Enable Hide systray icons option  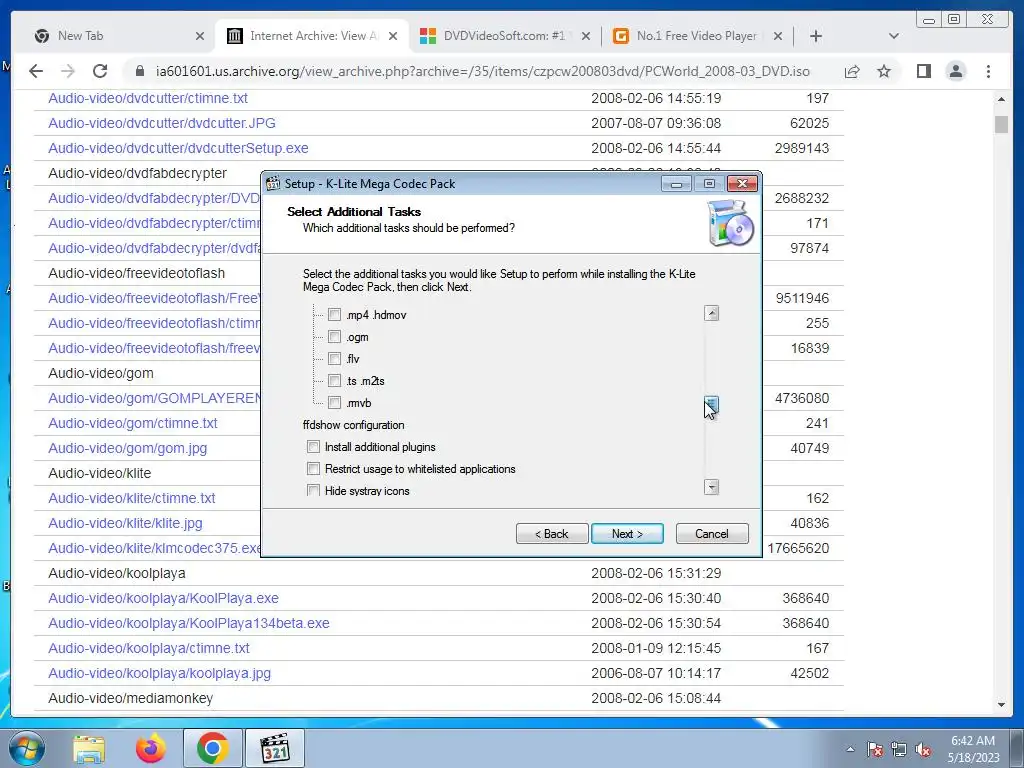click(x=313, y=490)
